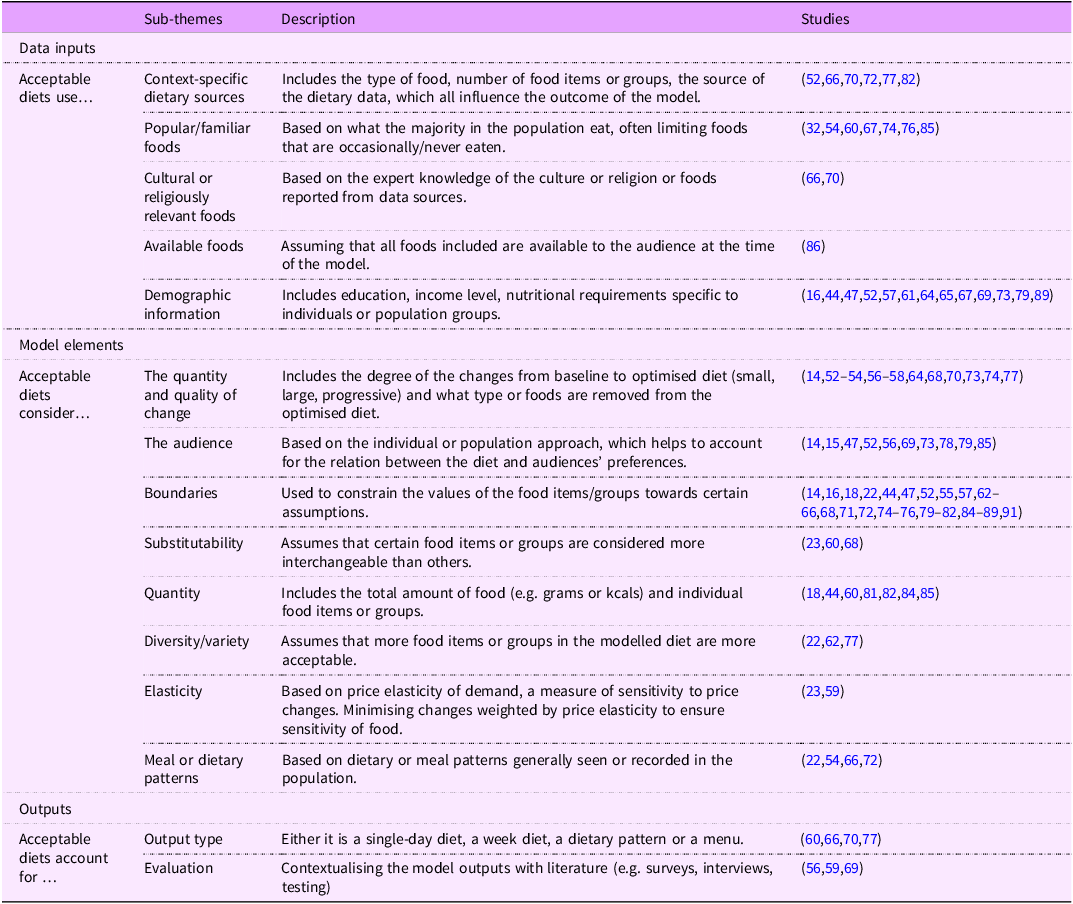1073x904 pixels.
Task: Click reference 23 in Elasticity row
Action: pos(813,692)
